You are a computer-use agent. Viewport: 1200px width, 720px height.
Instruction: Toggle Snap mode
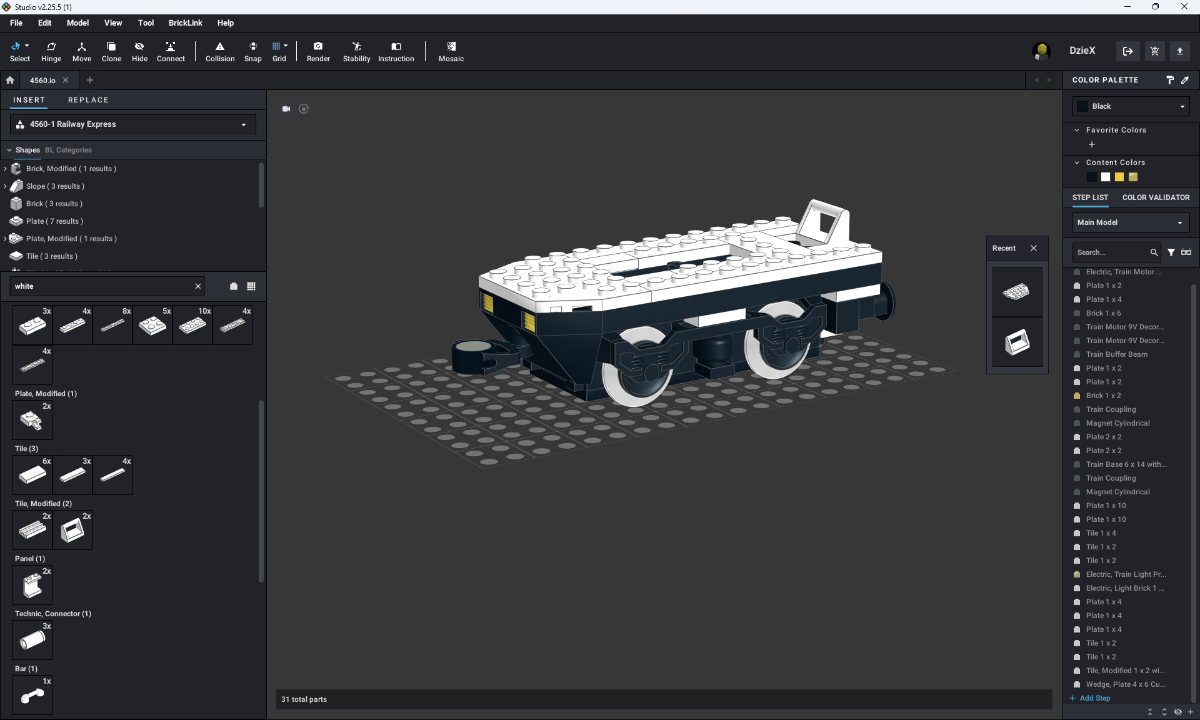click(253, 51)
